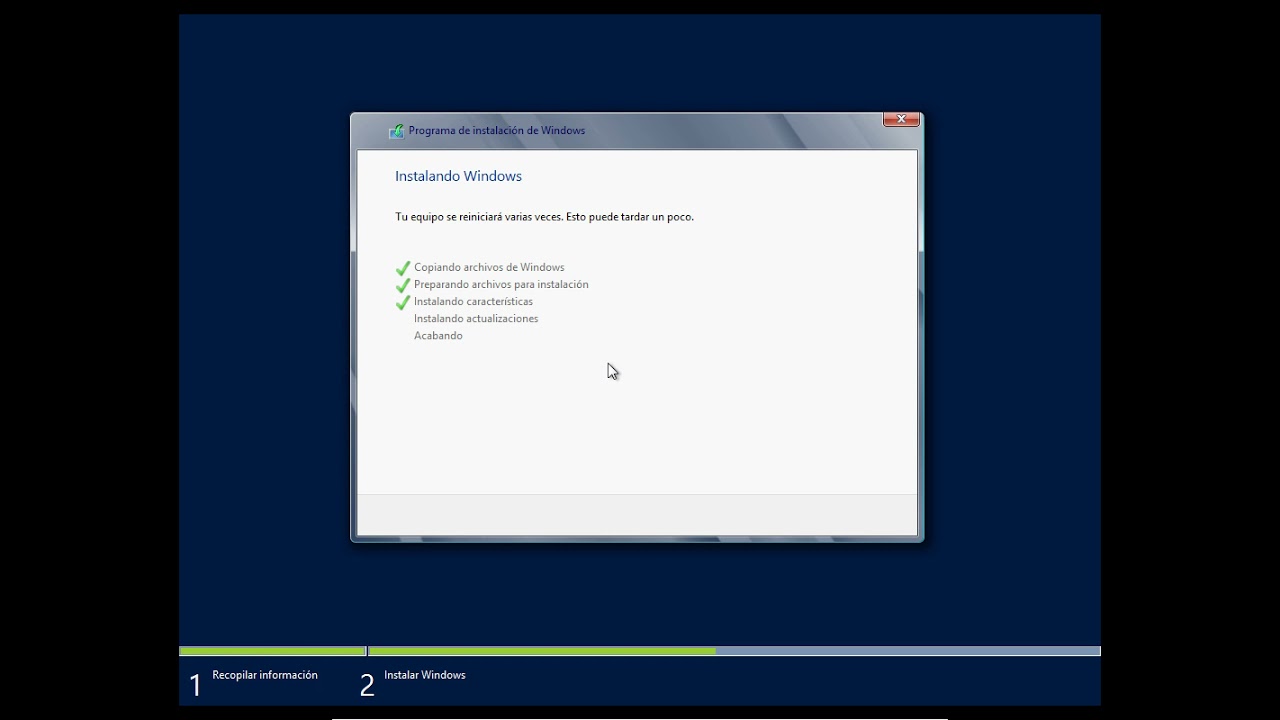Click the checkmark beside Instalando características
The height and width of the screenshot is (720, 1280).
coord(403,302)
